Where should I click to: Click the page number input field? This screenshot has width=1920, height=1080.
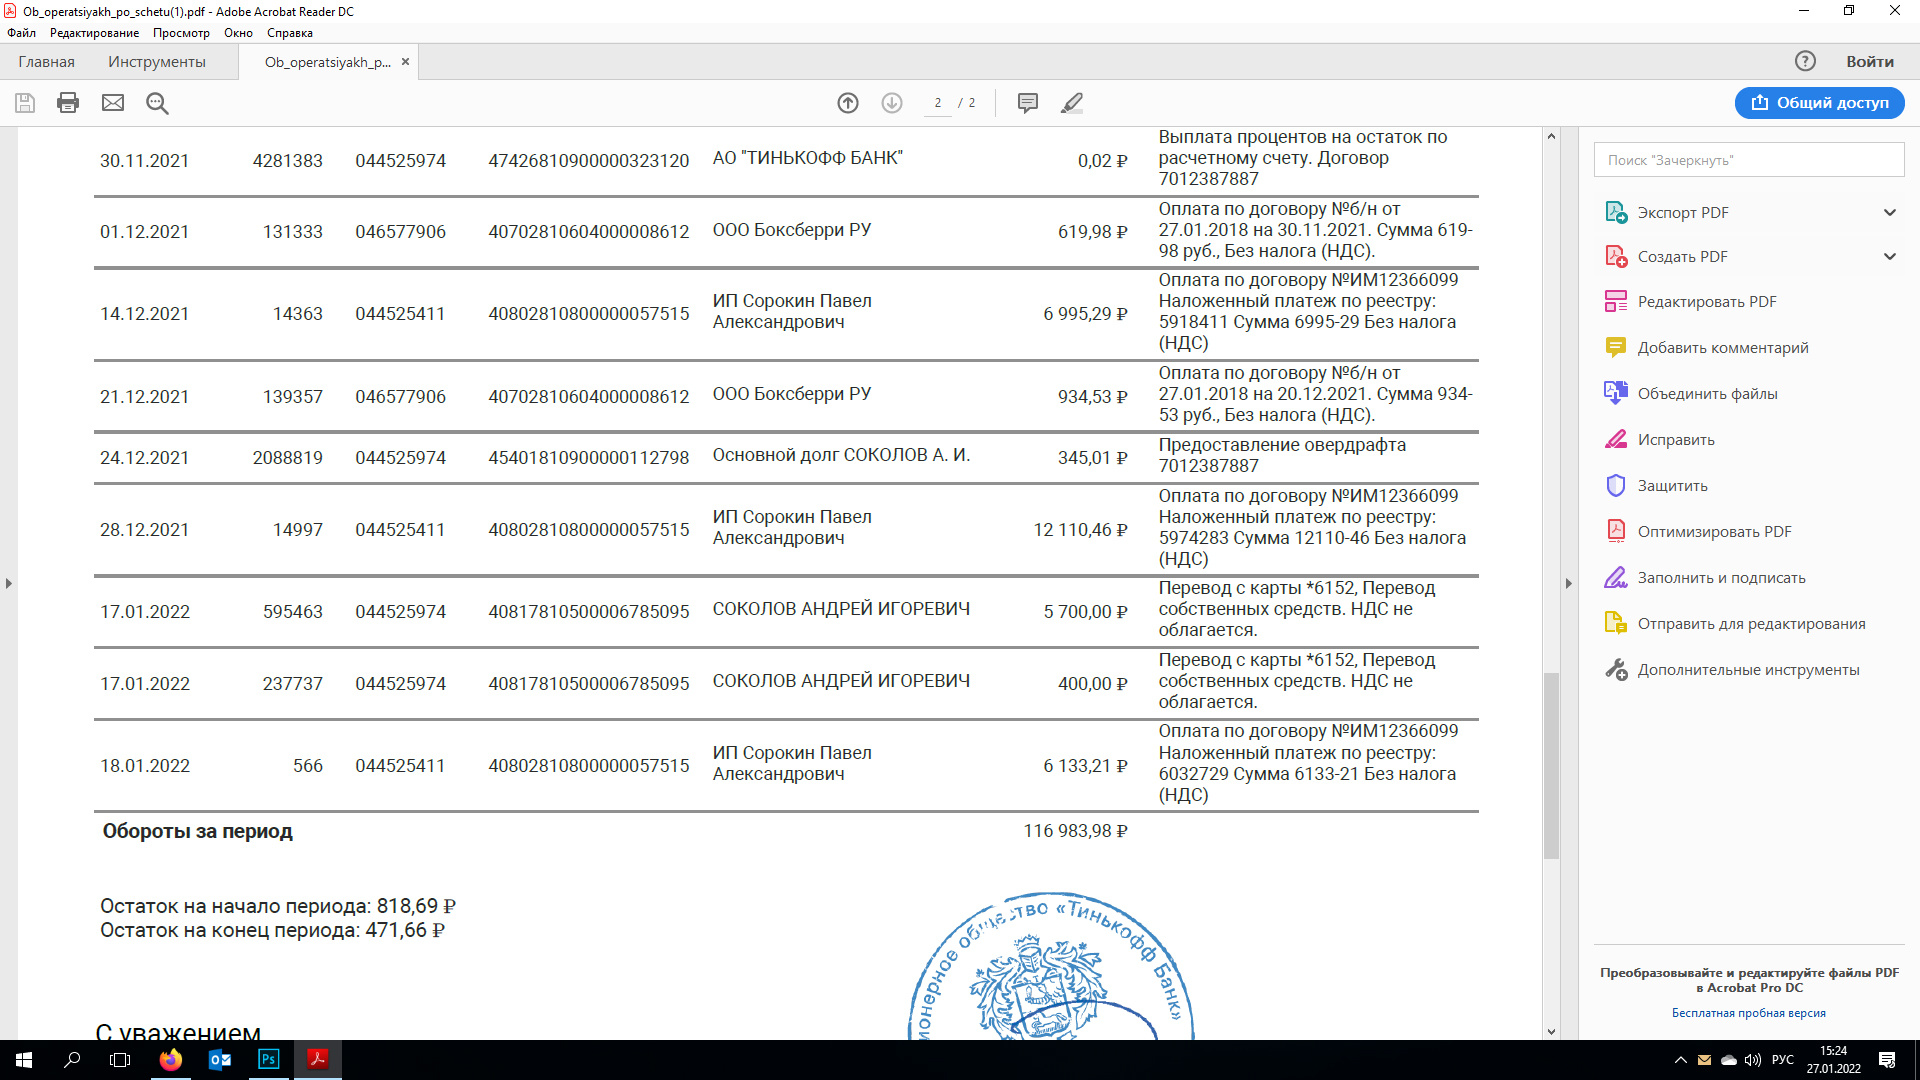coord(937,103)
